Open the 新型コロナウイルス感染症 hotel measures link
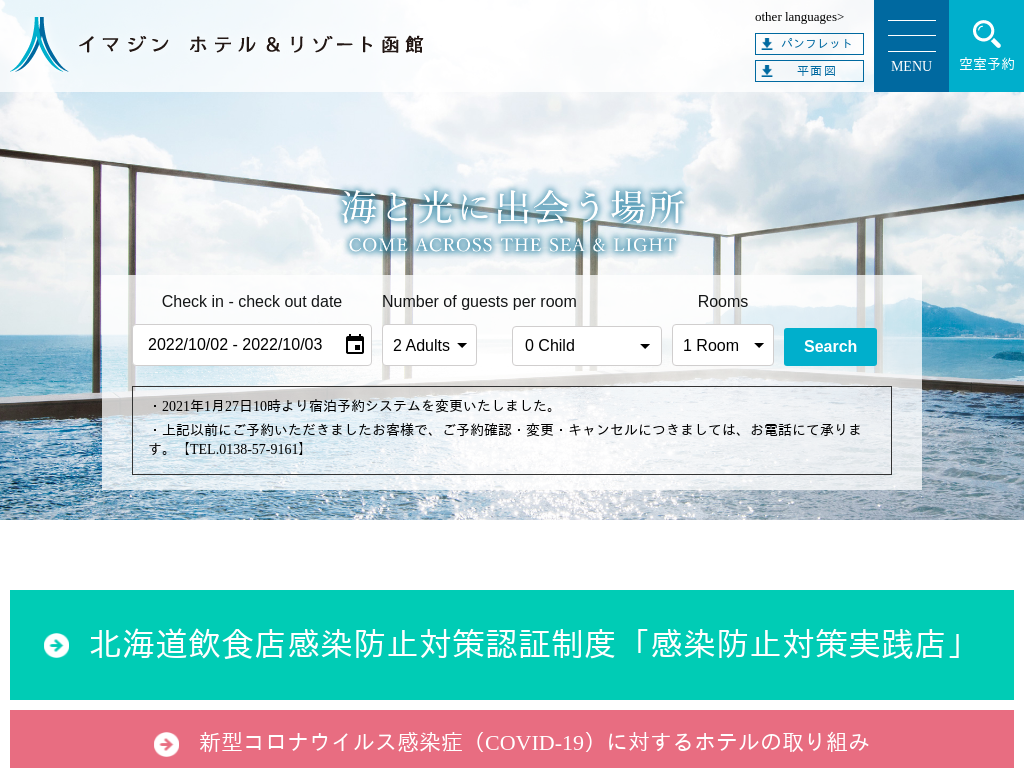This screenshot has width=1024, height=768. click(x=534, y=742)
